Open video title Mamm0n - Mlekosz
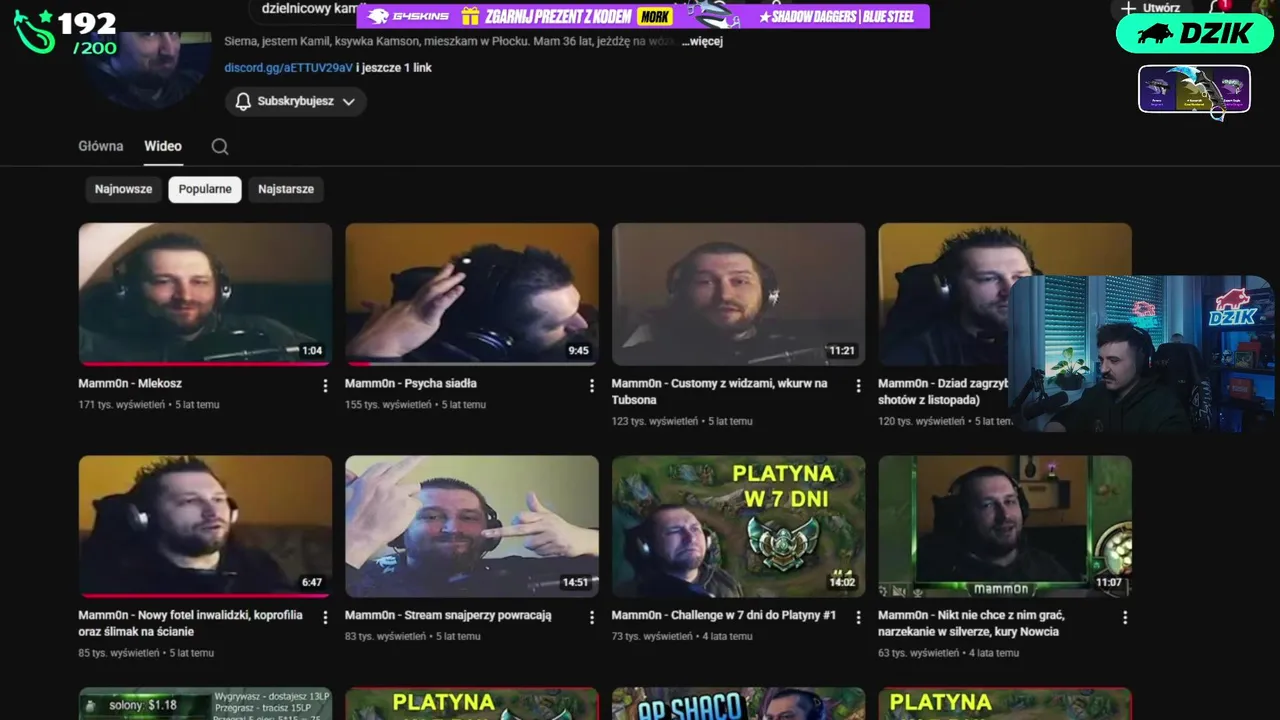The width and height of the screenshot is (1280, 720). pos(130,383)
